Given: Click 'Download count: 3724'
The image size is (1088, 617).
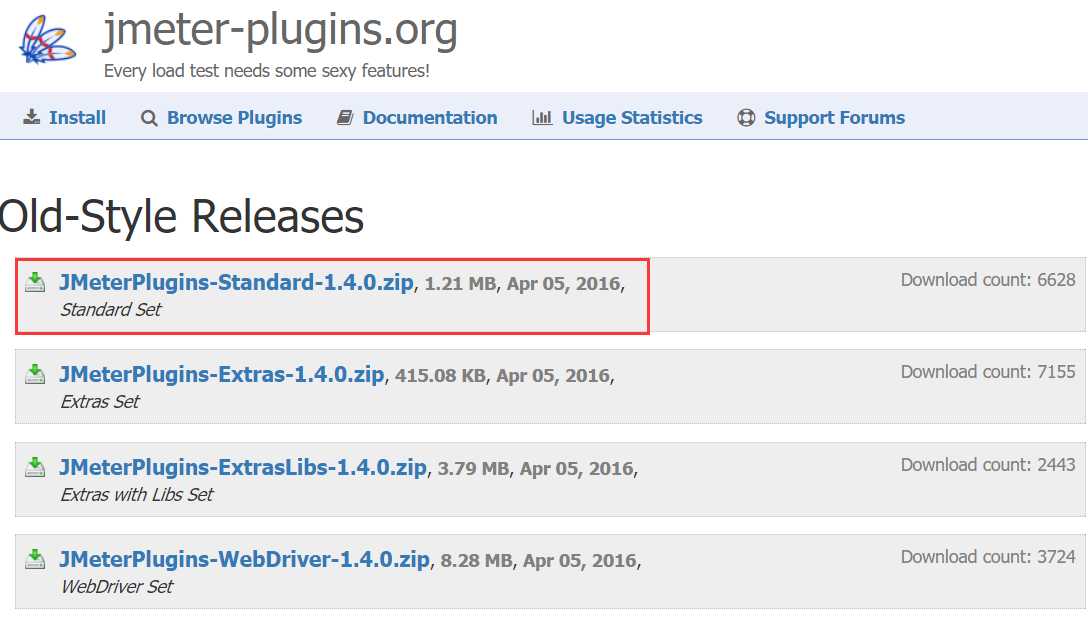Looking at the screenshot, I should [988, 557].
